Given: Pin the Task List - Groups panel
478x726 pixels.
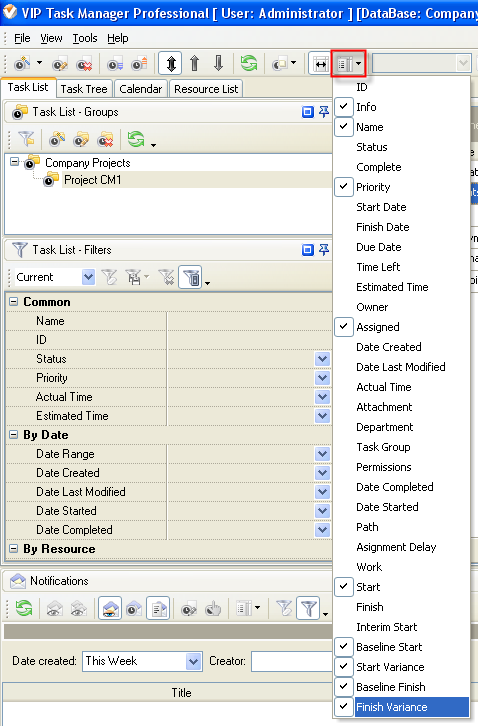Looking at the screenshot, I should (x=324, y=112).
